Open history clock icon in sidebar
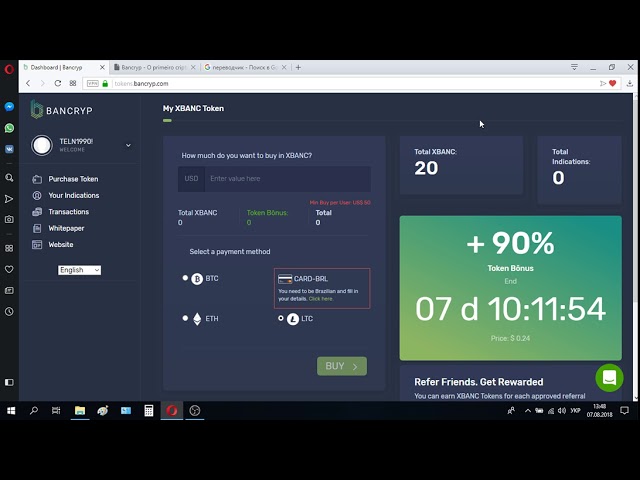 (9, 311)
